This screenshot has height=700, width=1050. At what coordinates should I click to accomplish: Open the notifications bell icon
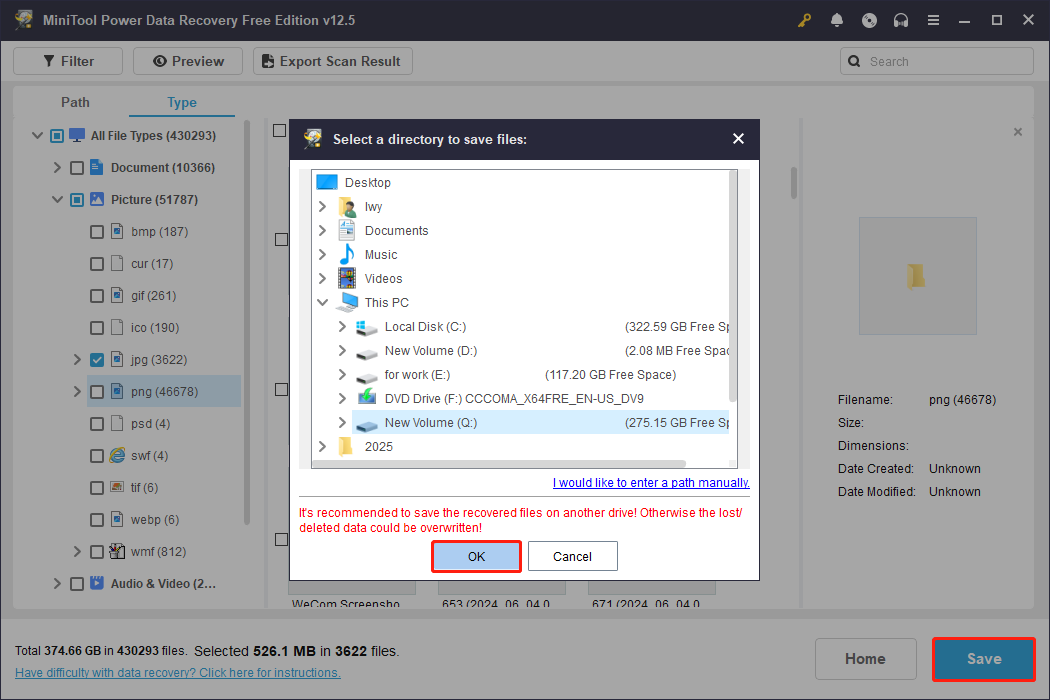pos(836,20)
